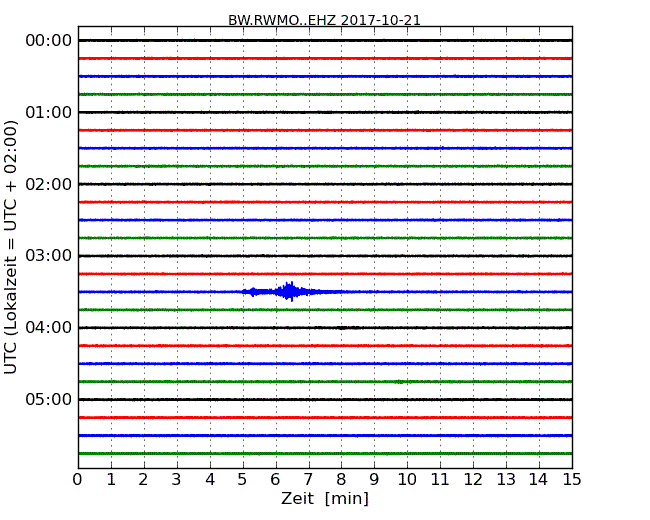Click the x-axis label Zeit [min]
650x520 pixels.
pos(325,498)
